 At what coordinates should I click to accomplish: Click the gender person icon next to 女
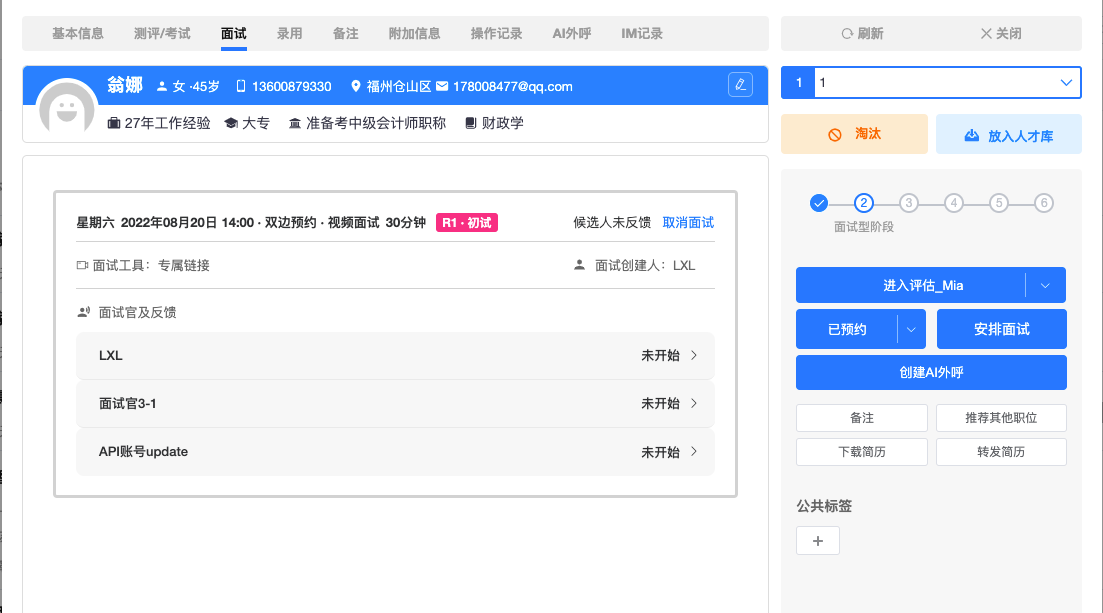point(162,86)
